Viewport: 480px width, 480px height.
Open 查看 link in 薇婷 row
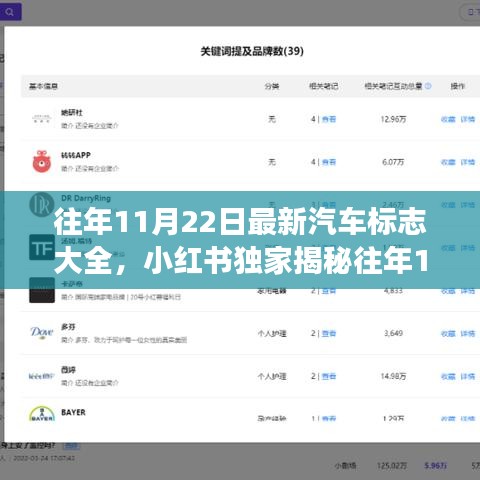coord(329,376)
